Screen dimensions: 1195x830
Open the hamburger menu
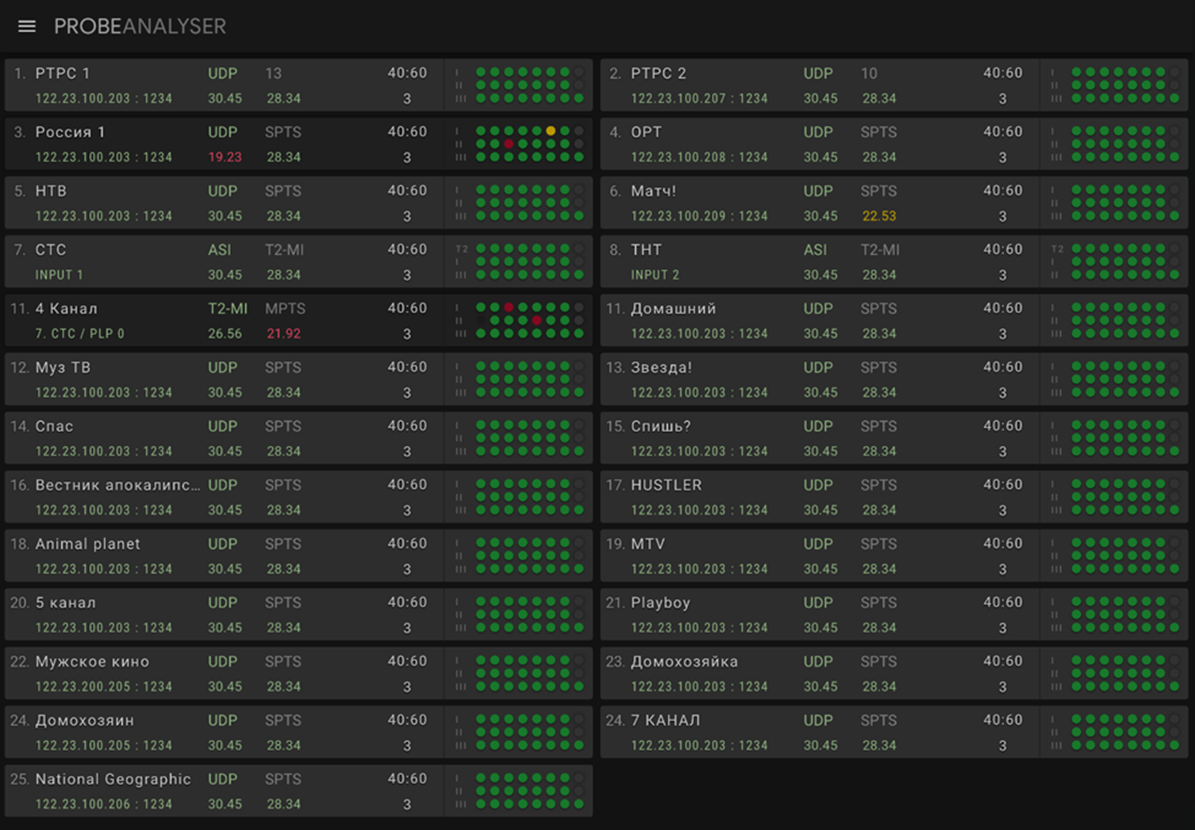coord(27,27)
